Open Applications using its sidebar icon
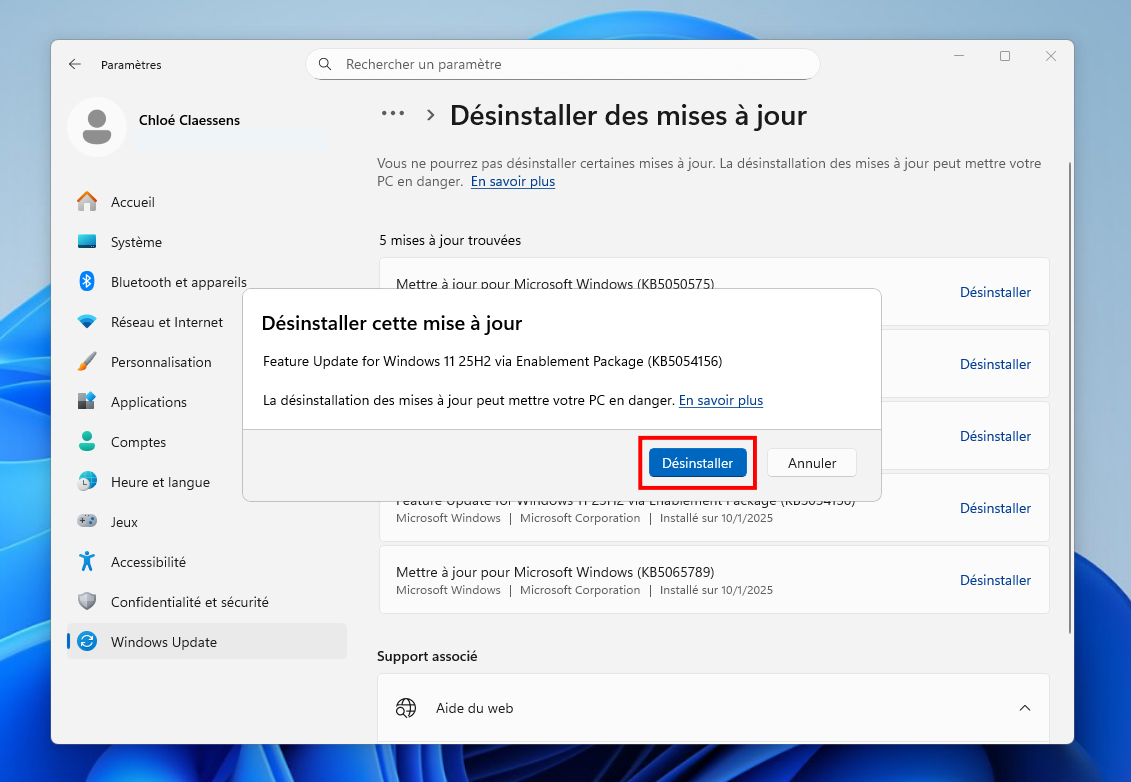Image resolution: width=1131 pixels, height=782 pixels. coord(88,402)
